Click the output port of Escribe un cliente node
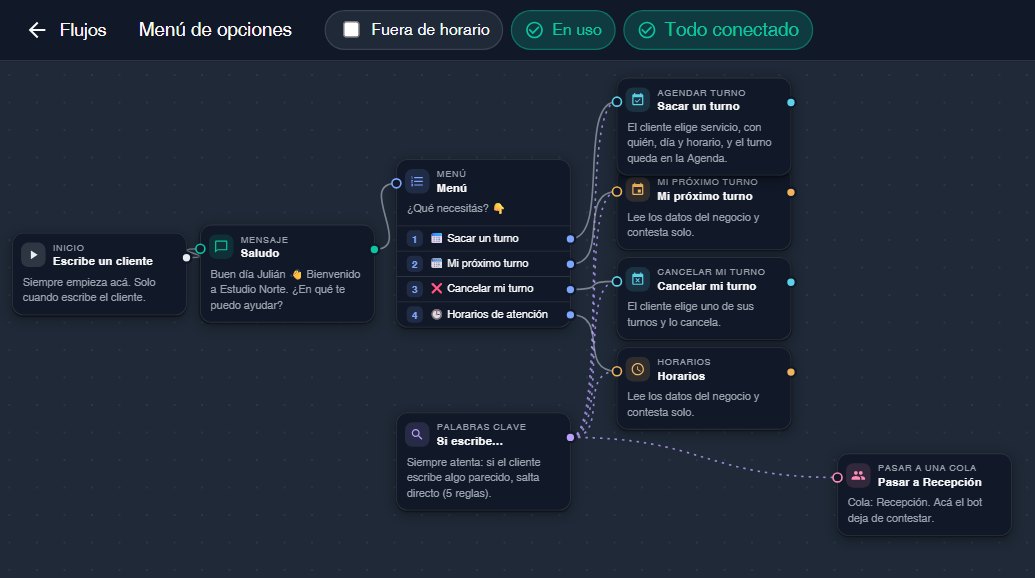 pos(186,257)
